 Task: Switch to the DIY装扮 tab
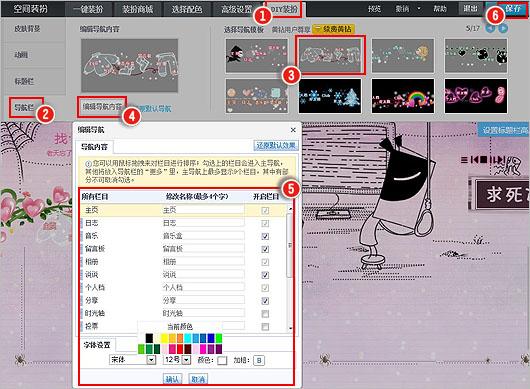point(284,9)
